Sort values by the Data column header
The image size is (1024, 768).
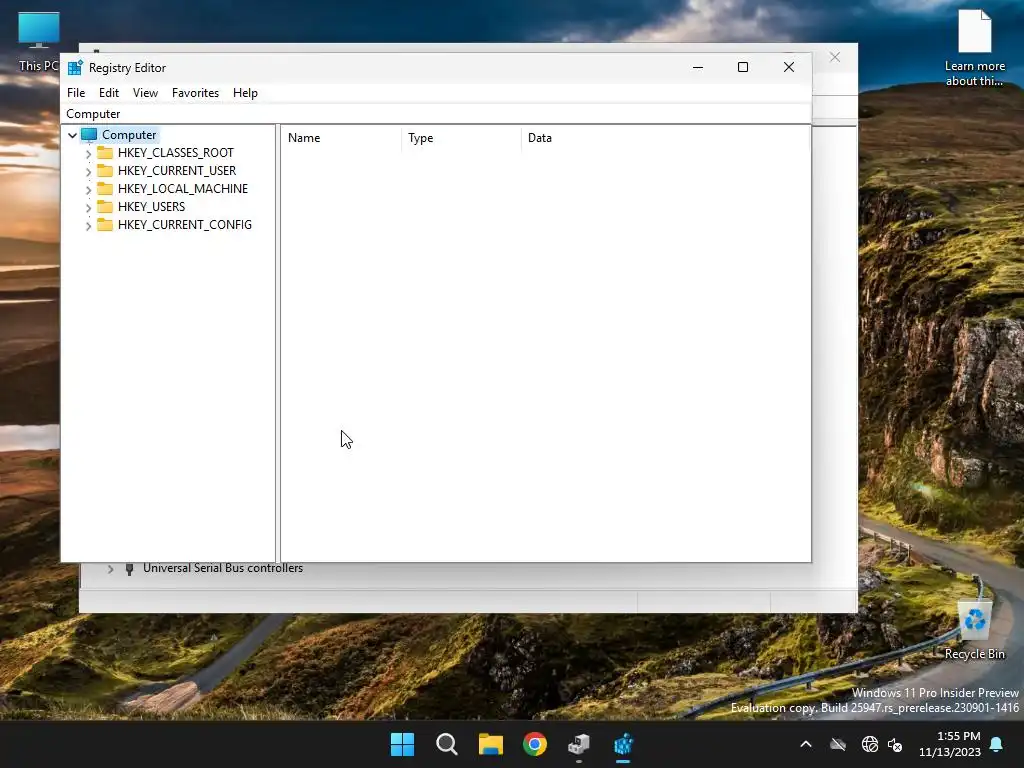coord(665,138)
